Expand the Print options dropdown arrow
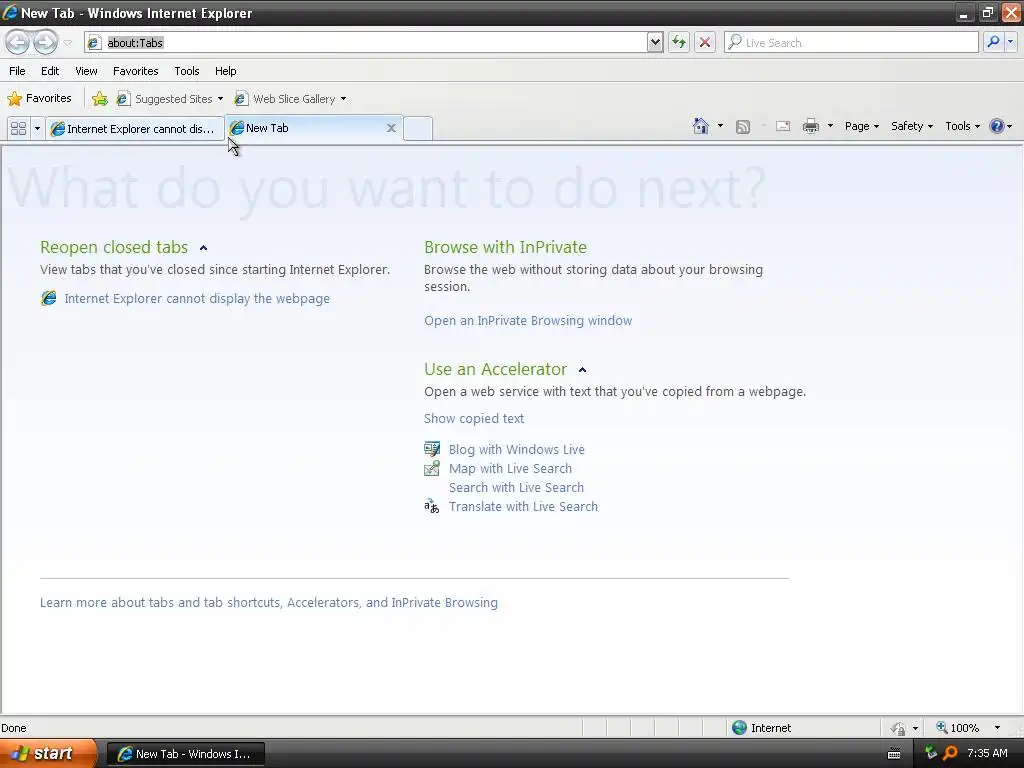The width and height of the screenshot is (1024, 768). coord(830,126)
